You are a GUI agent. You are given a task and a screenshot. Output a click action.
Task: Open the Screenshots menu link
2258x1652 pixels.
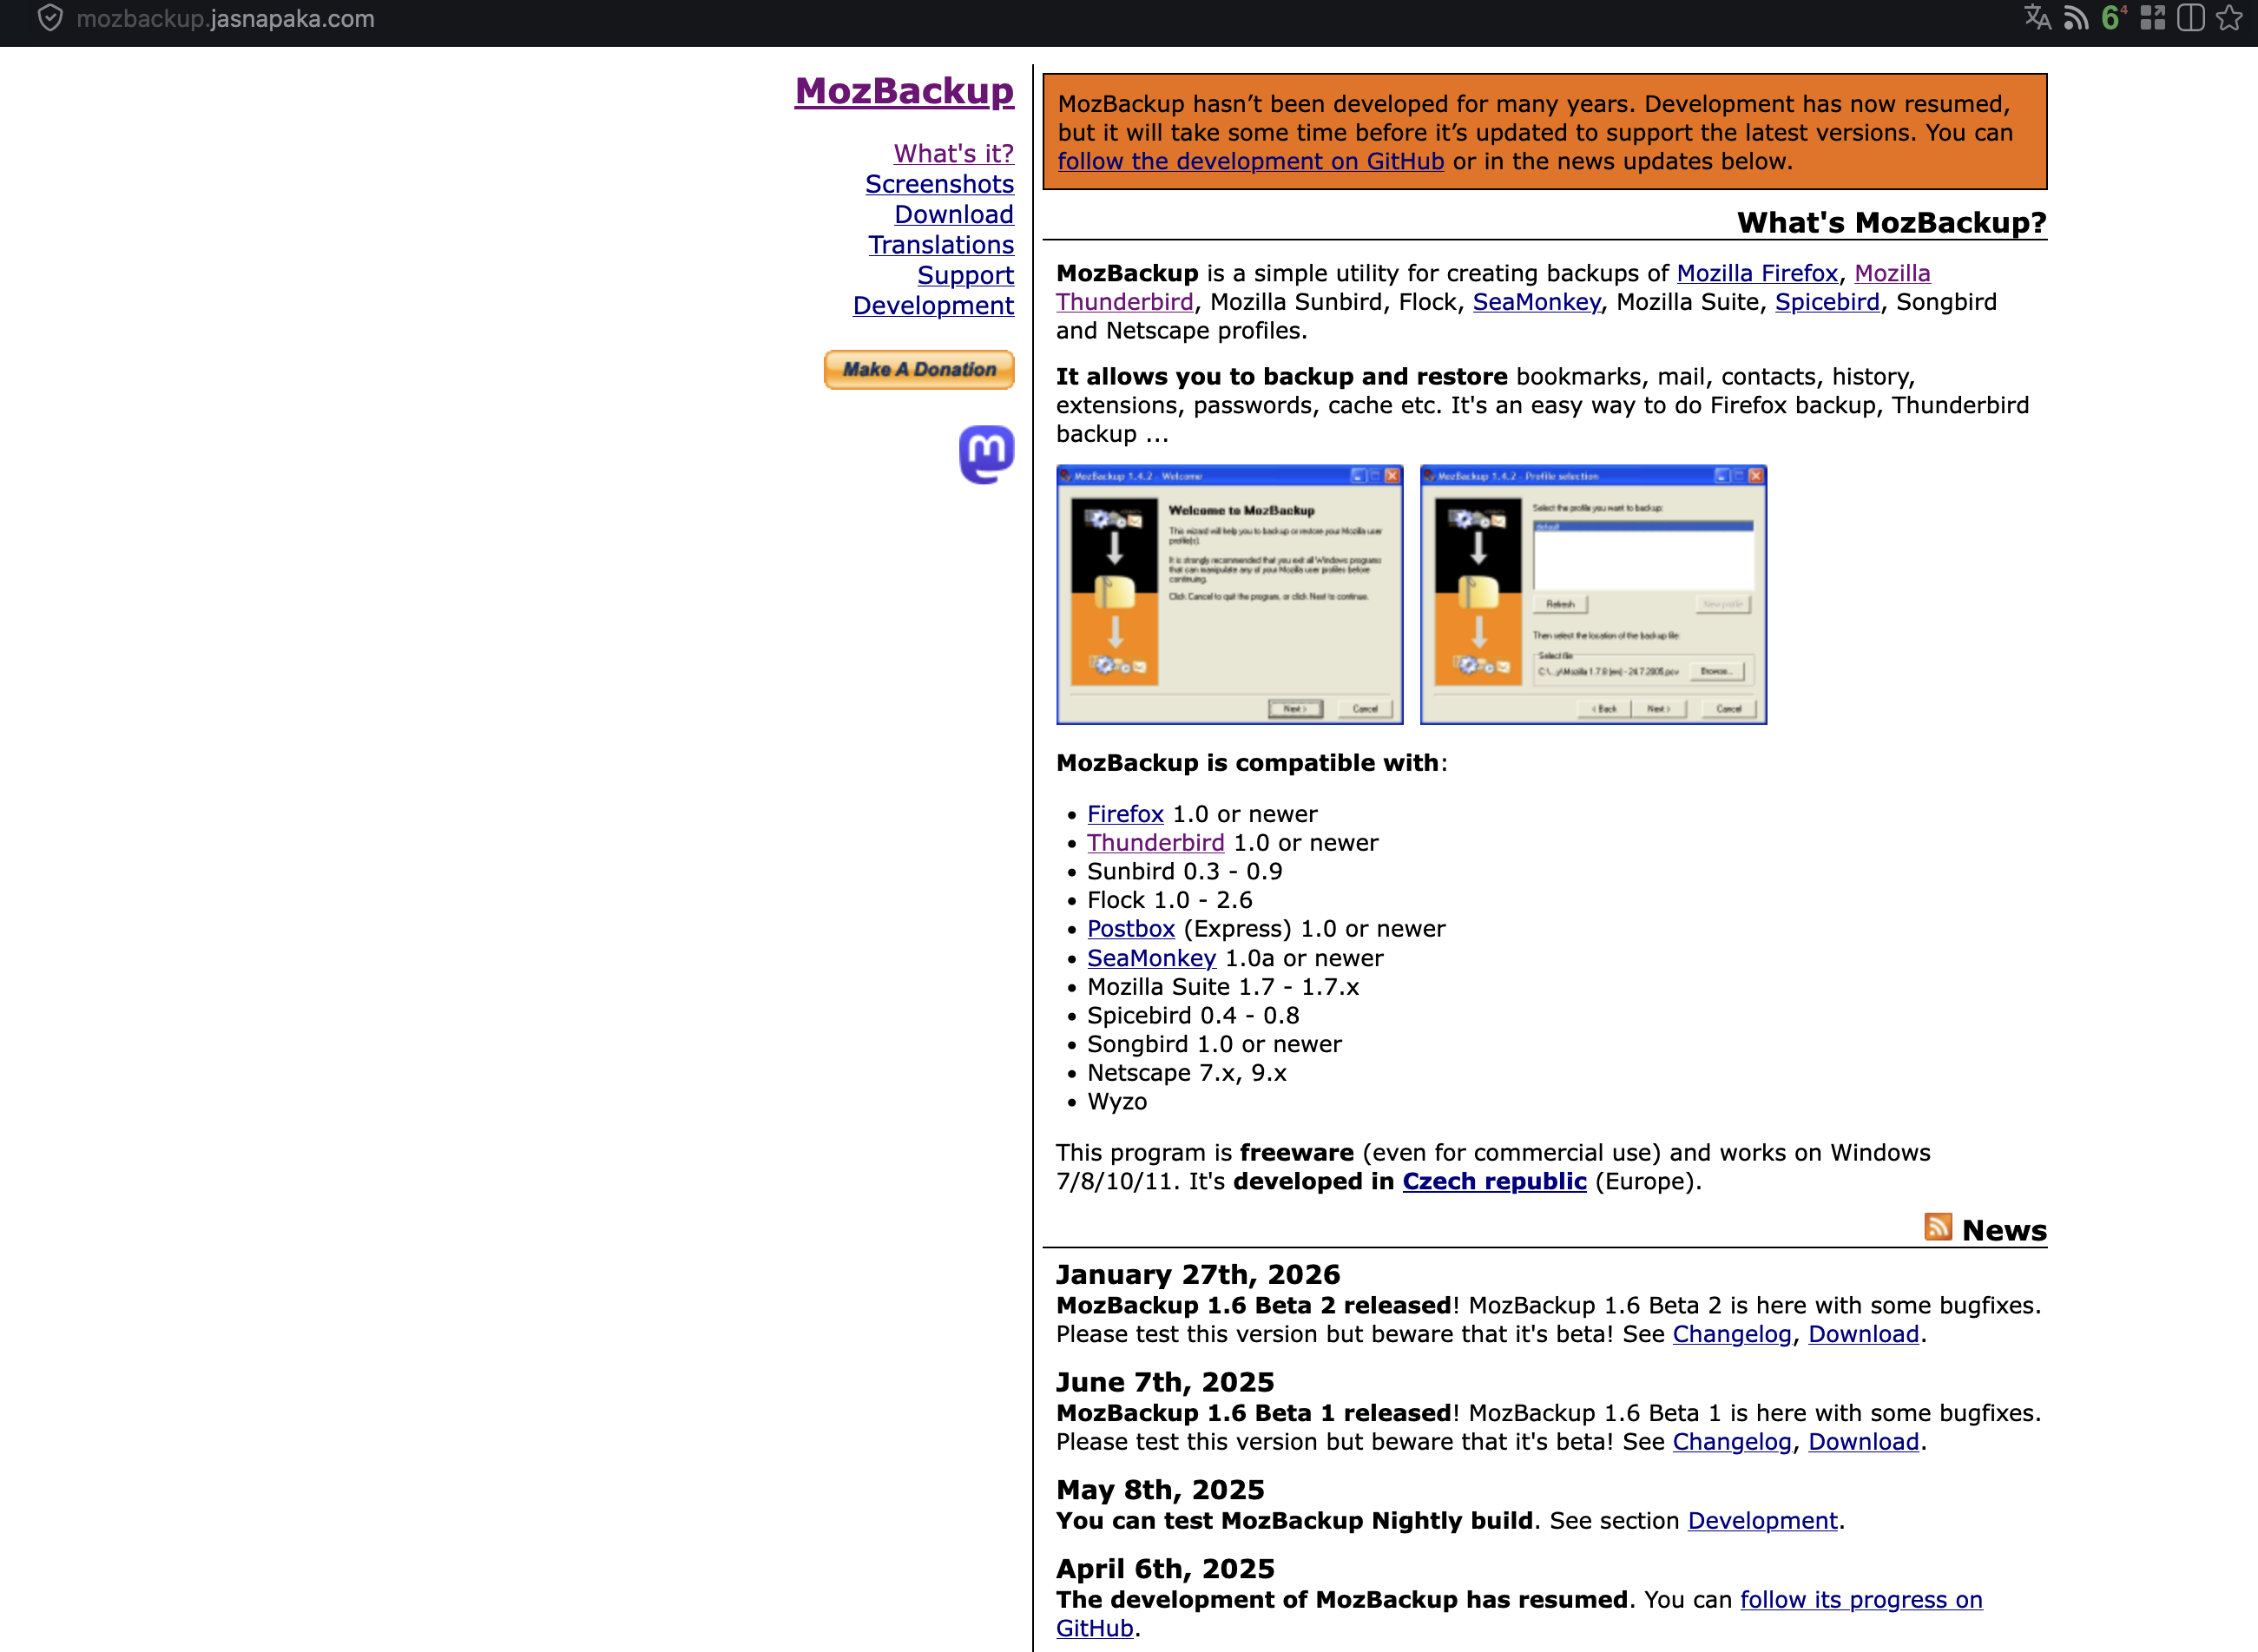tap(939, 184)
